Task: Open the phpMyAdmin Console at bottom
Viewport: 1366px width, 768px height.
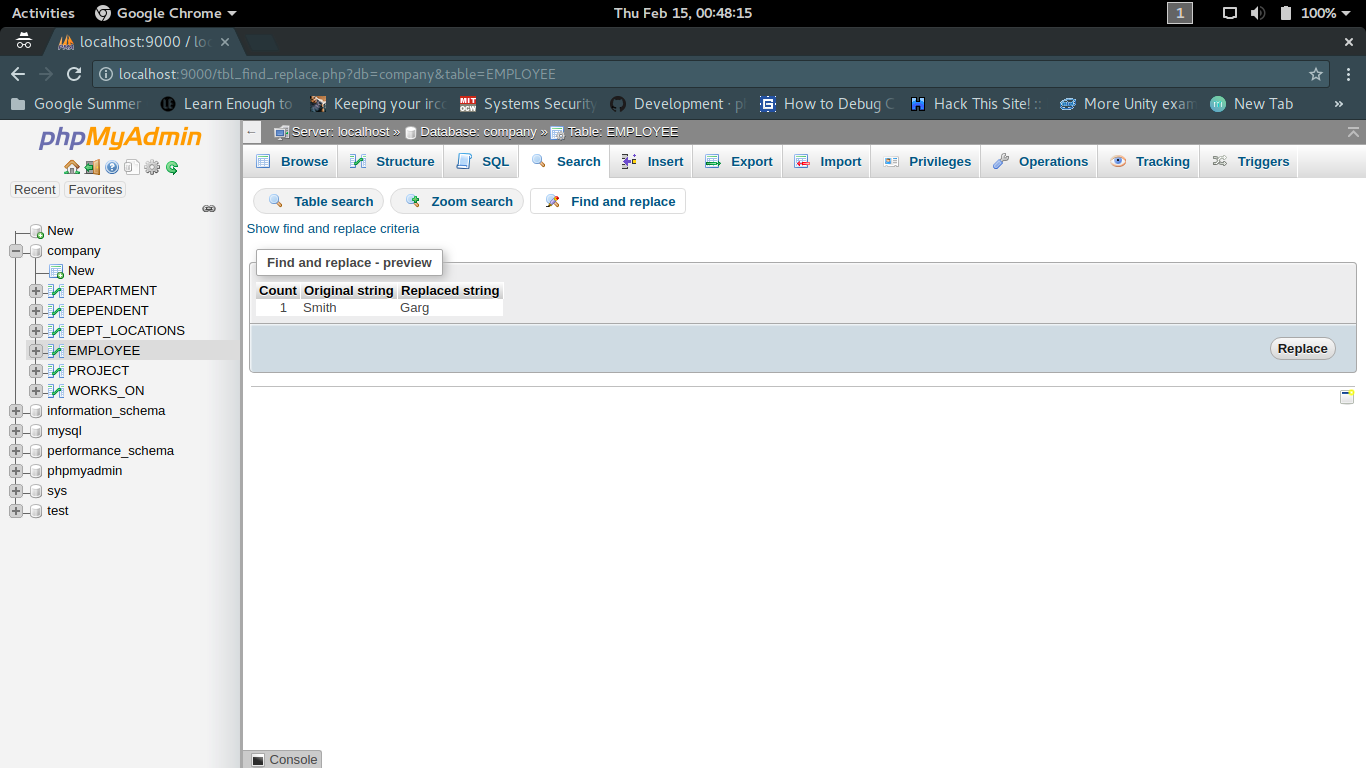Action: pyautogui.click(x=282, y=759)
